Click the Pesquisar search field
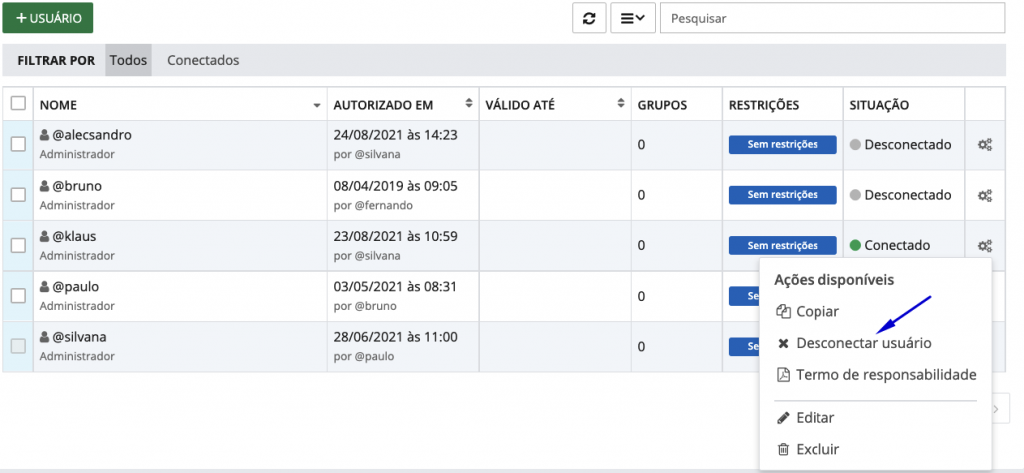Viewport: 1024px width, 473px height. click(833, 18)
